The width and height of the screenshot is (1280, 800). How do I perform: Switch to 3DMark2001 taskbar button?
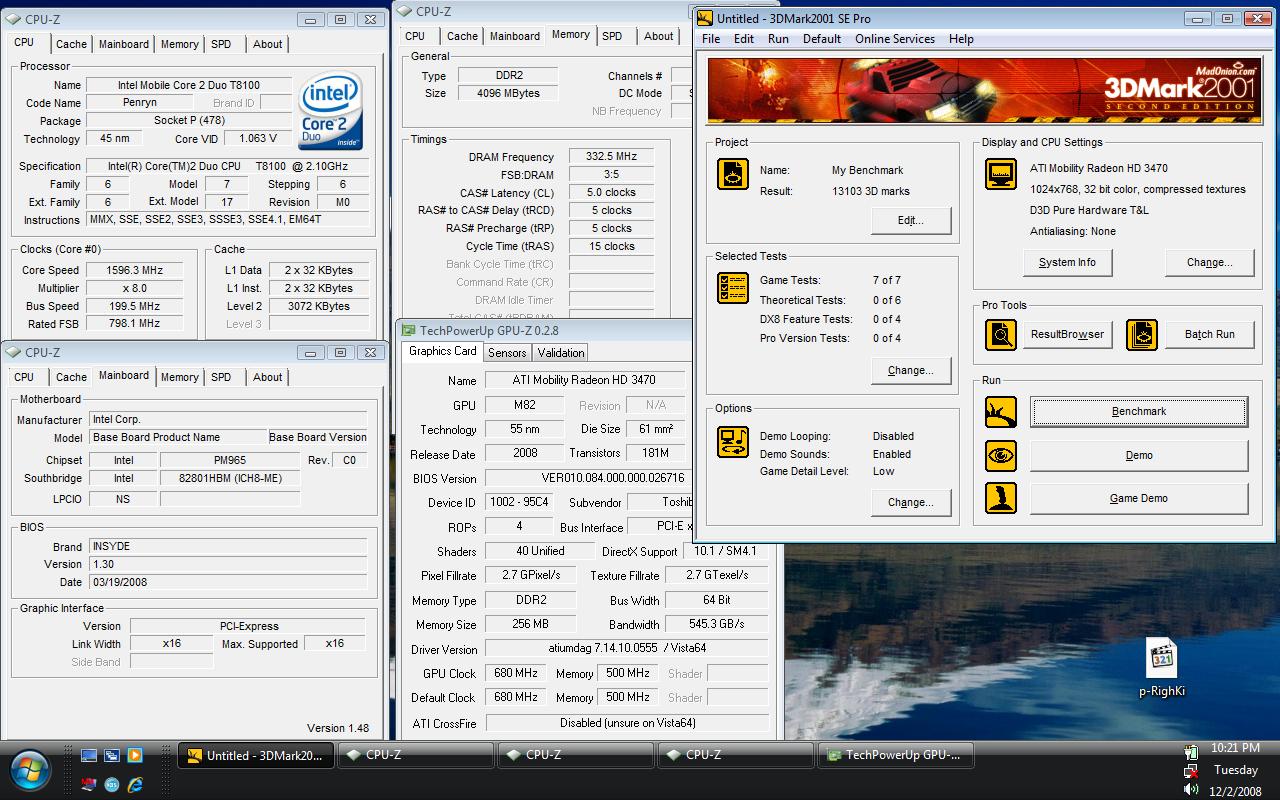coord(256,756)
